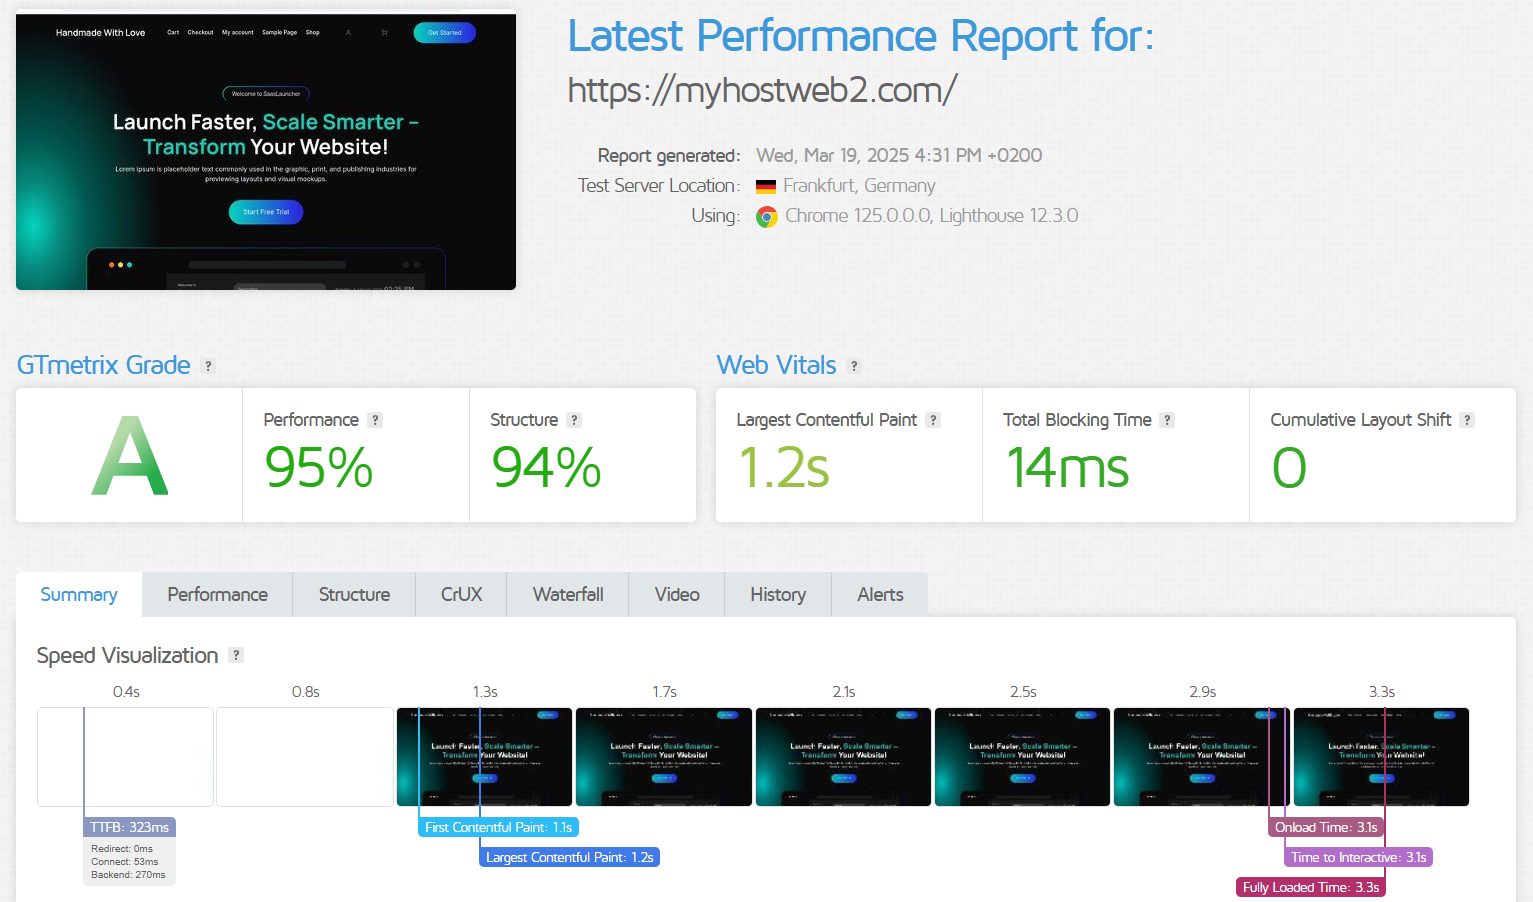
Task: Click the 14ms Total Blocking Time value
Action: coord(1067,468)
